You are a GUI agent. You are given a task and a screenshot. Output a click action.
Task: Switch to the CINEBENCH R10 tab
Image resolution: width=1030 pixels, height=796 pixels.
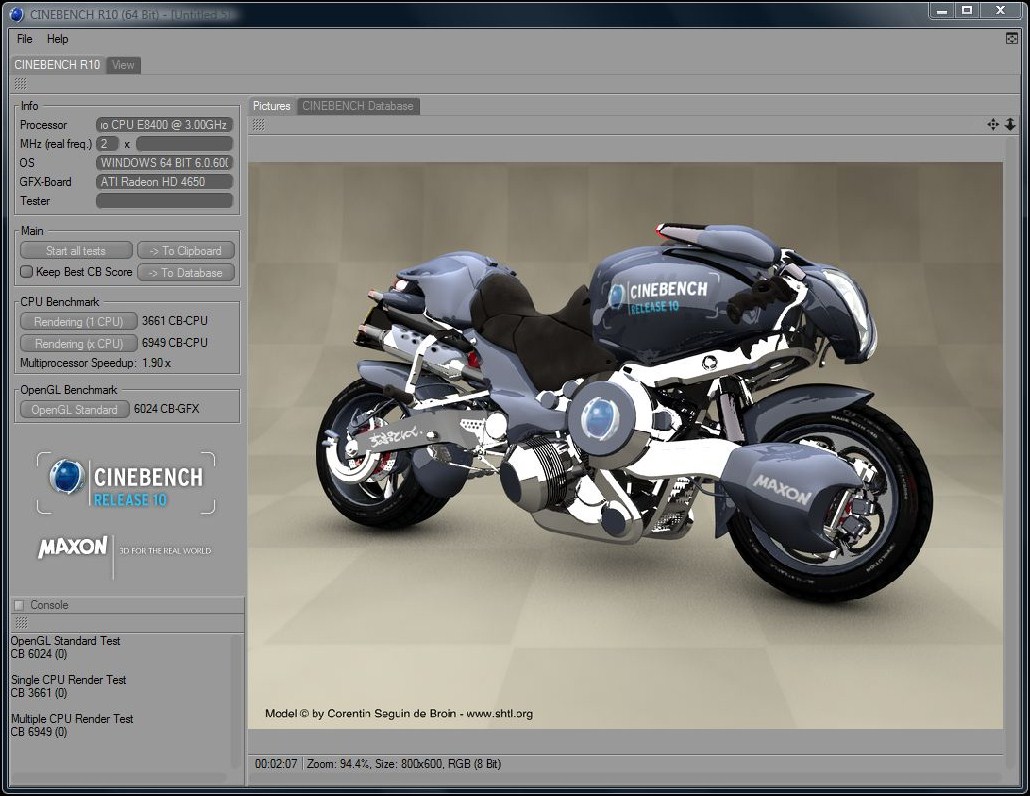click(x=57, y=64)
